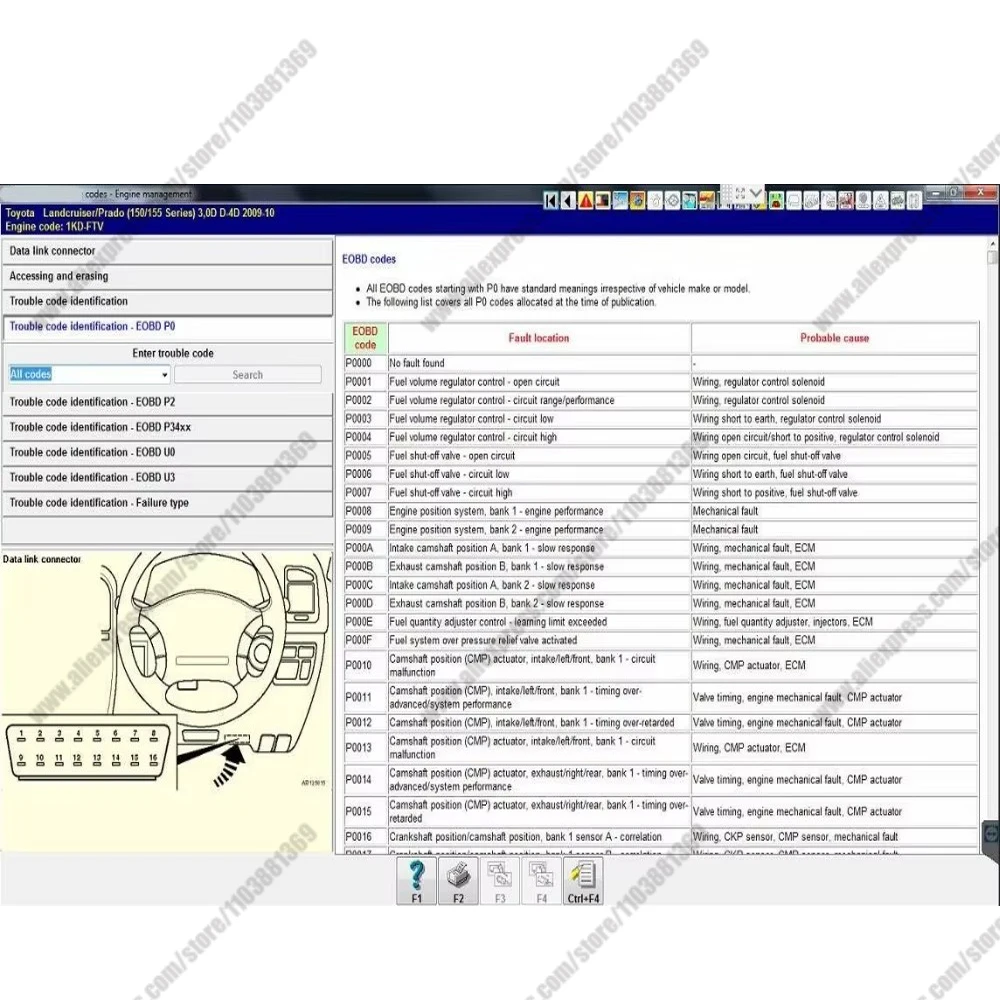Open help with the F1 question mark
Screen dimensions: 1000x1000
[x=416, y=881]
